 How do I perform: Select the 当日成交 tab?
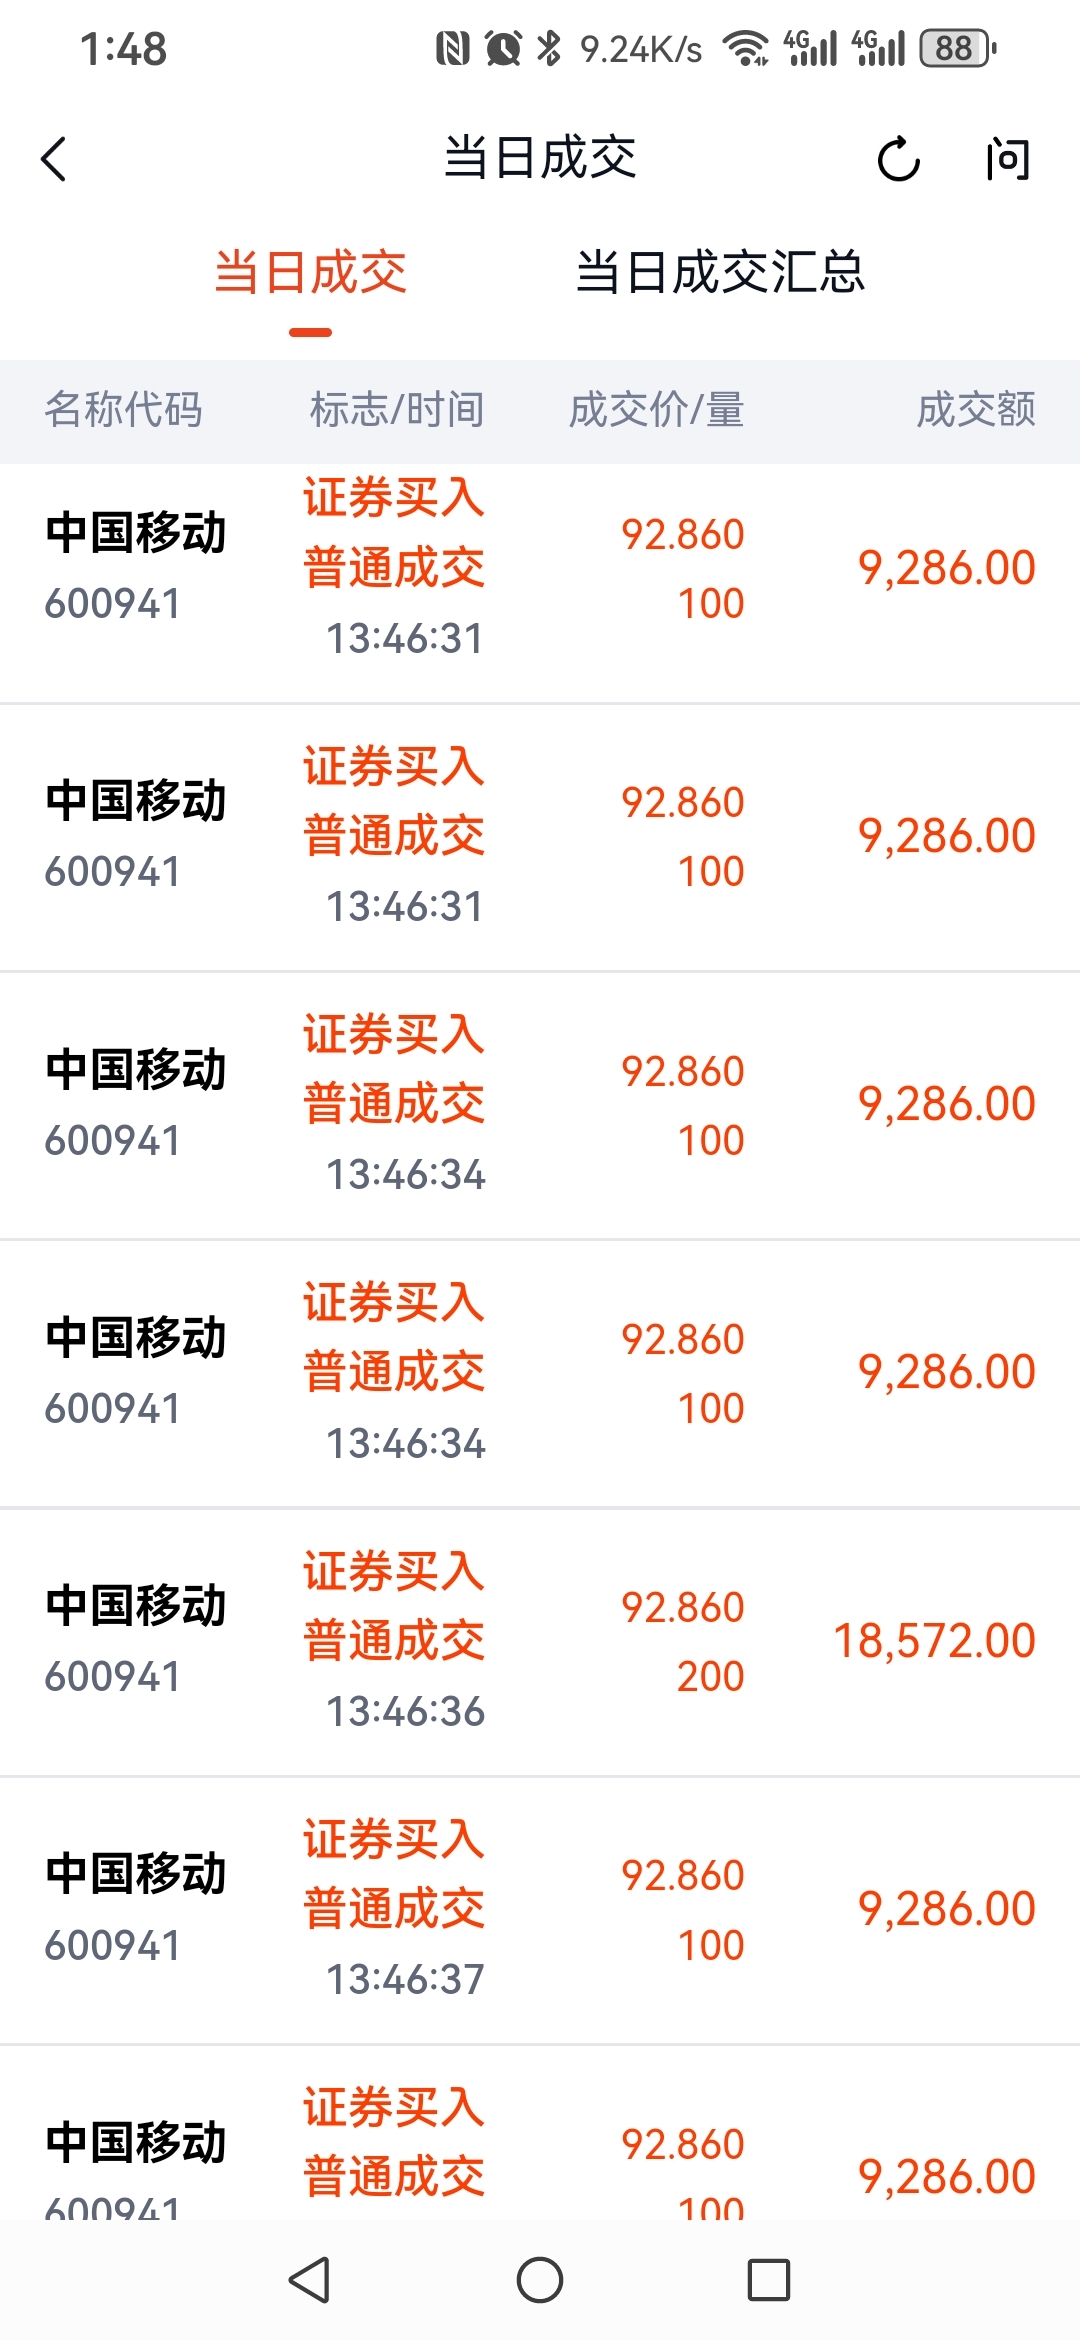point(310,272)
